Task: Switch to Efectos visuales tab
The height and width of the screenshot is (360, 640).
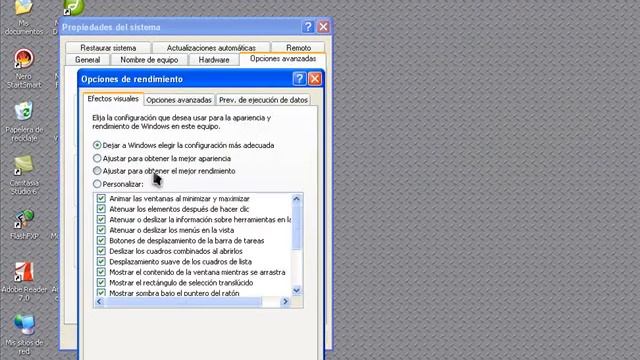Action: 113,99
